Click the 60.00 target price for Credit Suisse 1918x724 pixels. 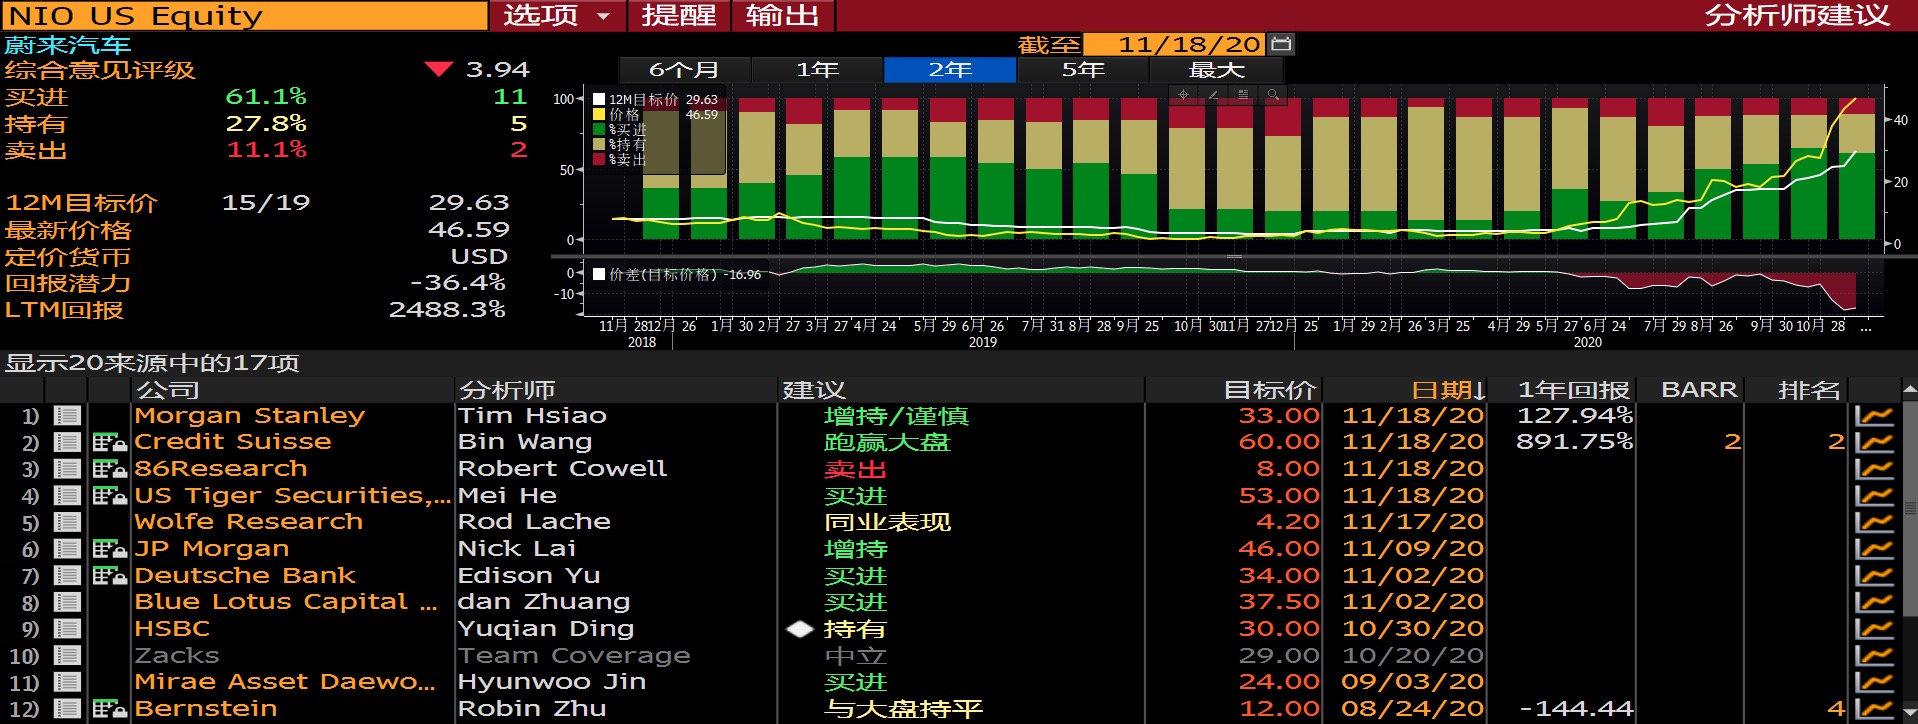[1279, 442]
